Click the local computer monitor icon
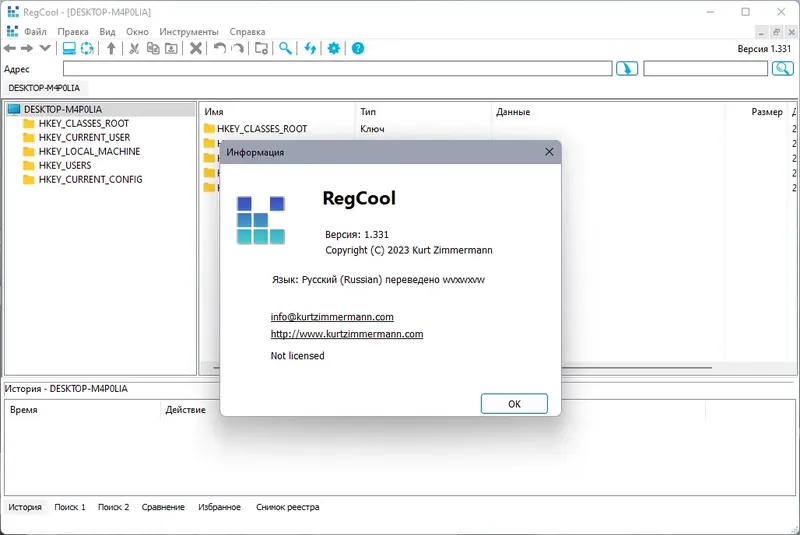The width and height of the screenshot is (800, 535). tap(69, 48)
